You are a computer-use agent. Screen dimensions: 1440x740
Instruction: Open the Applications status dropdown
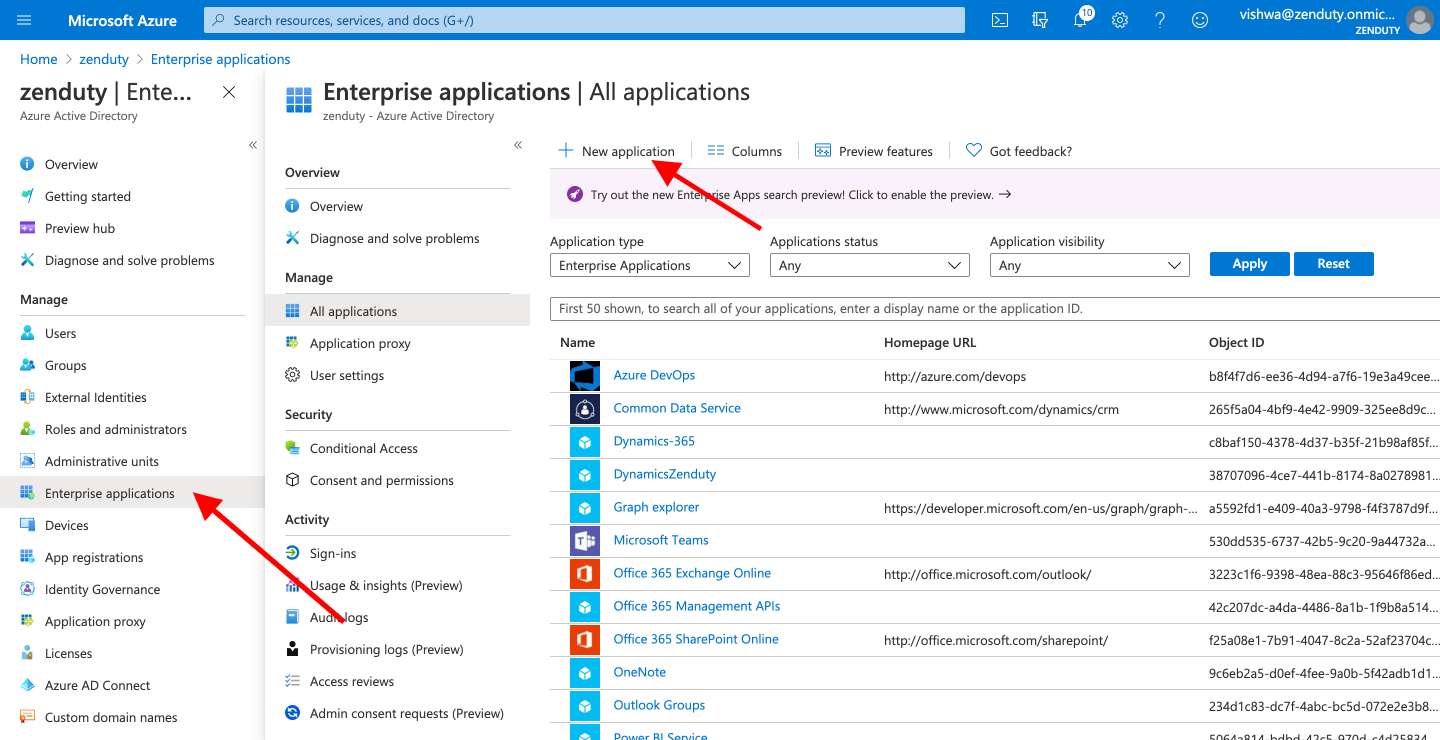pos(870,265)
